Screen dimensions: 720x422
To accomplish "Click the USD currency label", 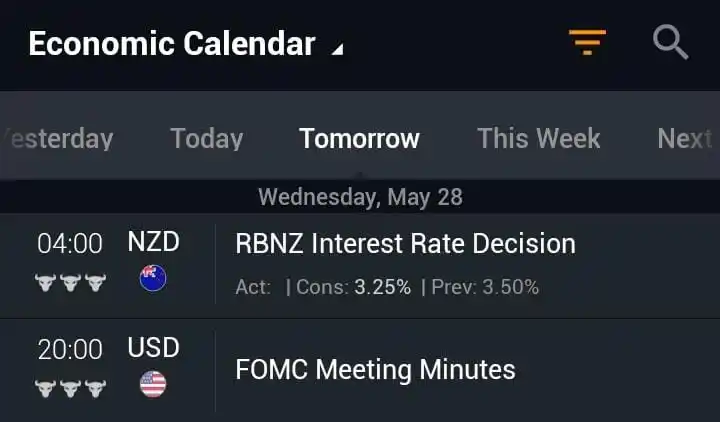I will point(153,347).
